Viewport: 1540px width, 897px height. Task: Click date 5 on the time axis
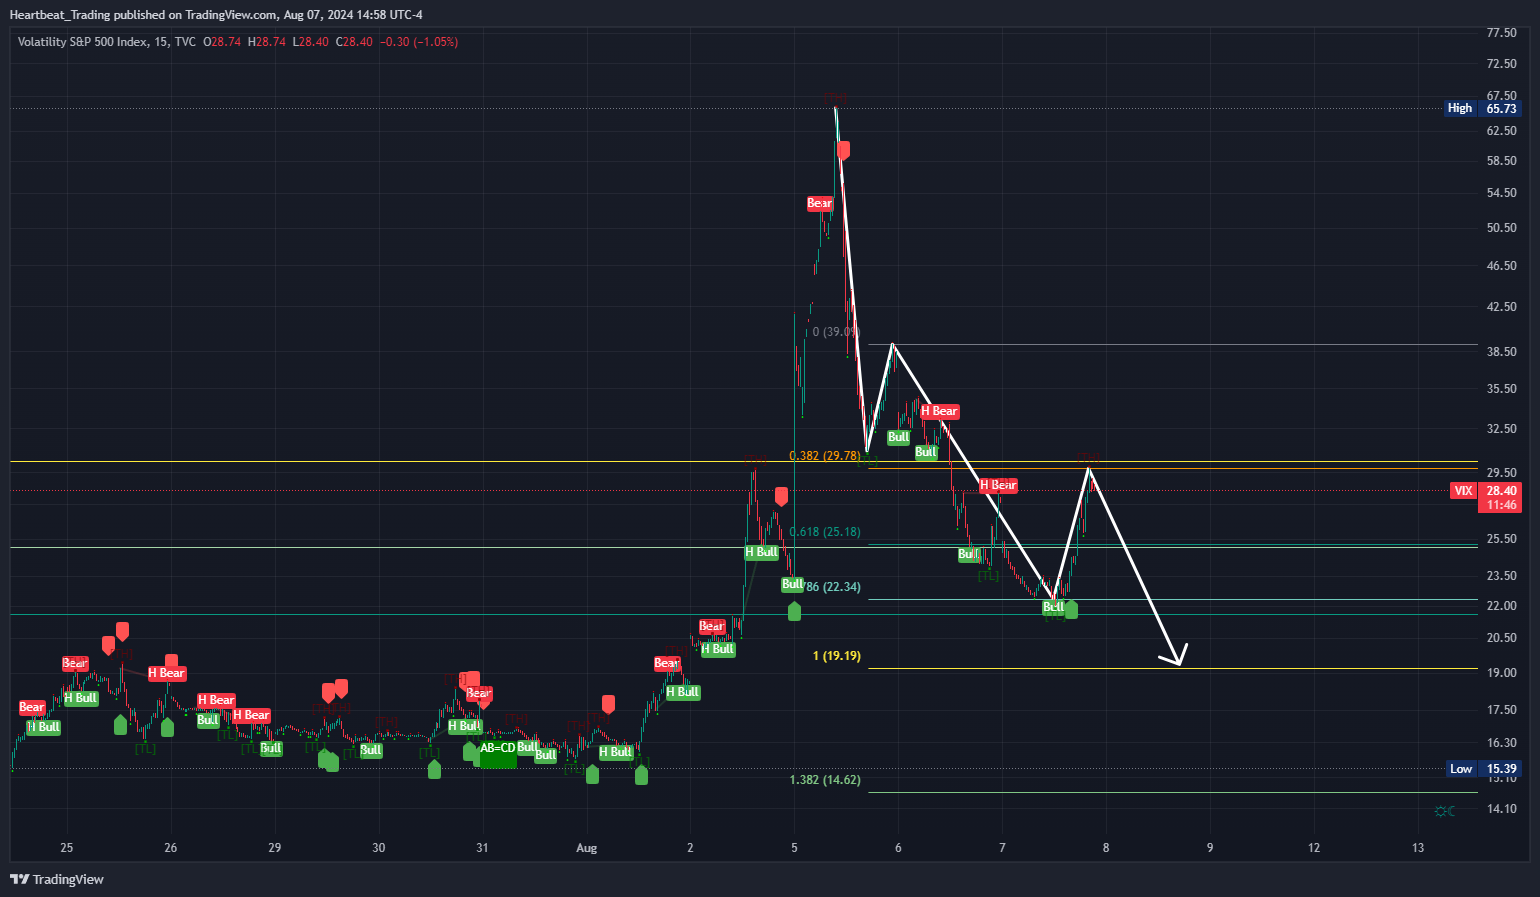[x=795, y=847]
